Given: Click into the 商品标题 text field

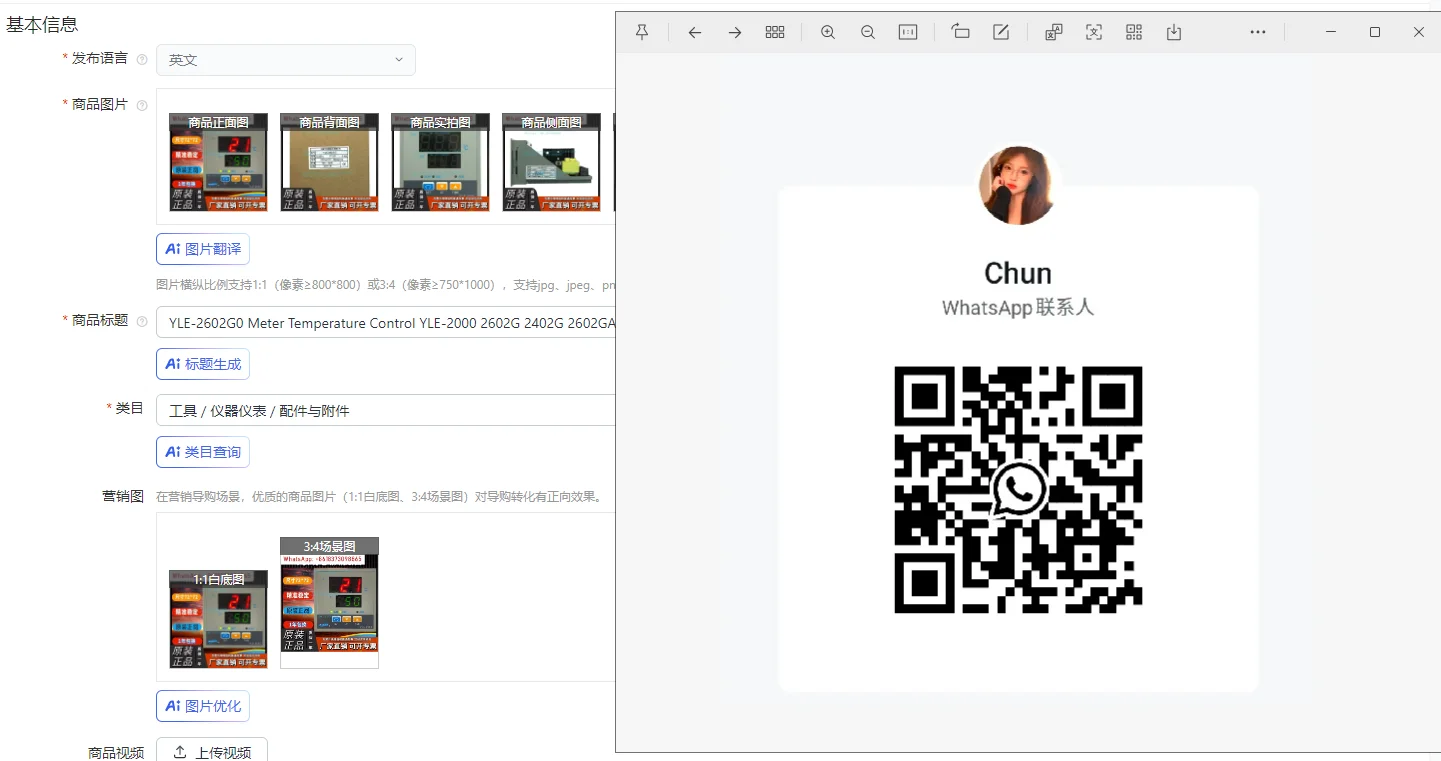Looking at the screenshot, I should pyautogui.click(x=385, y=323).
